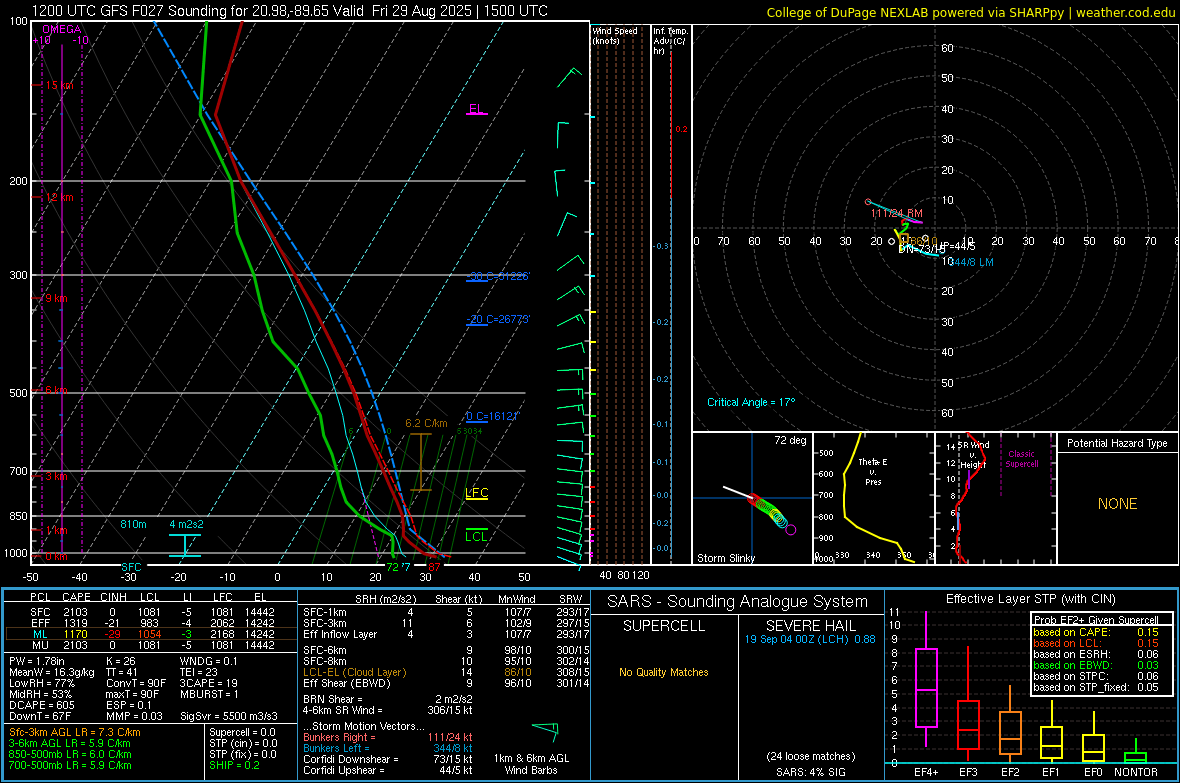The image size is (1180, 783).
Task: Click the 4 m2s2 helicity label
Action: 186,524
